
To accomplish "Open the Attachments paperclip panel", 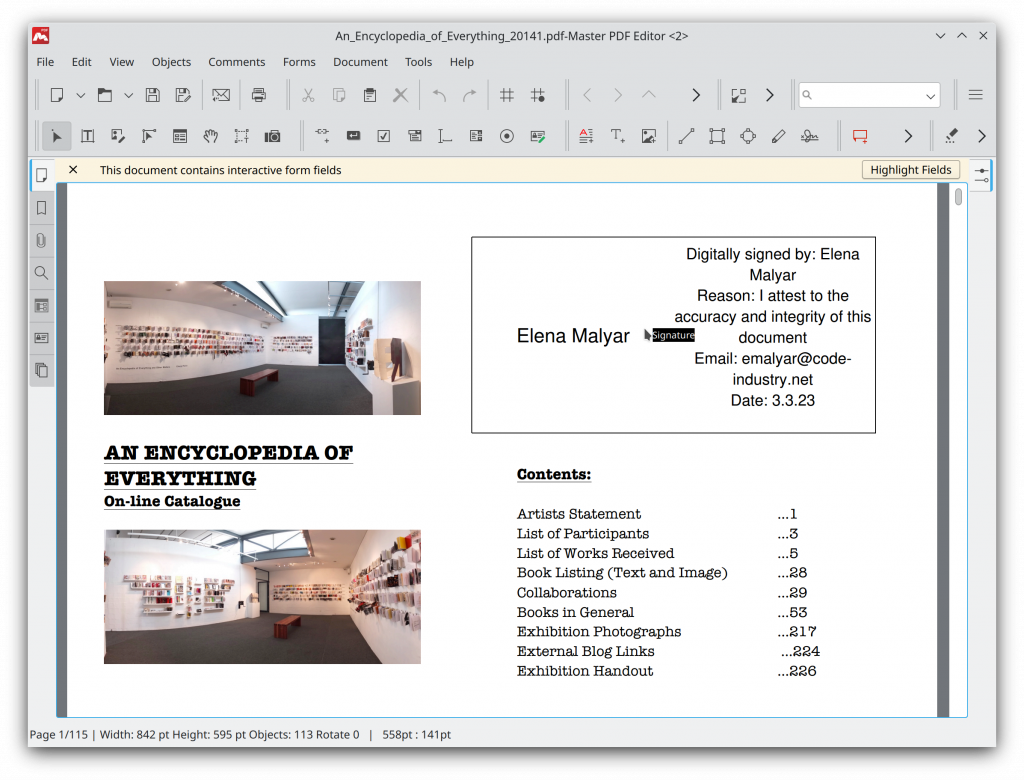I will [x=41, y=240].
